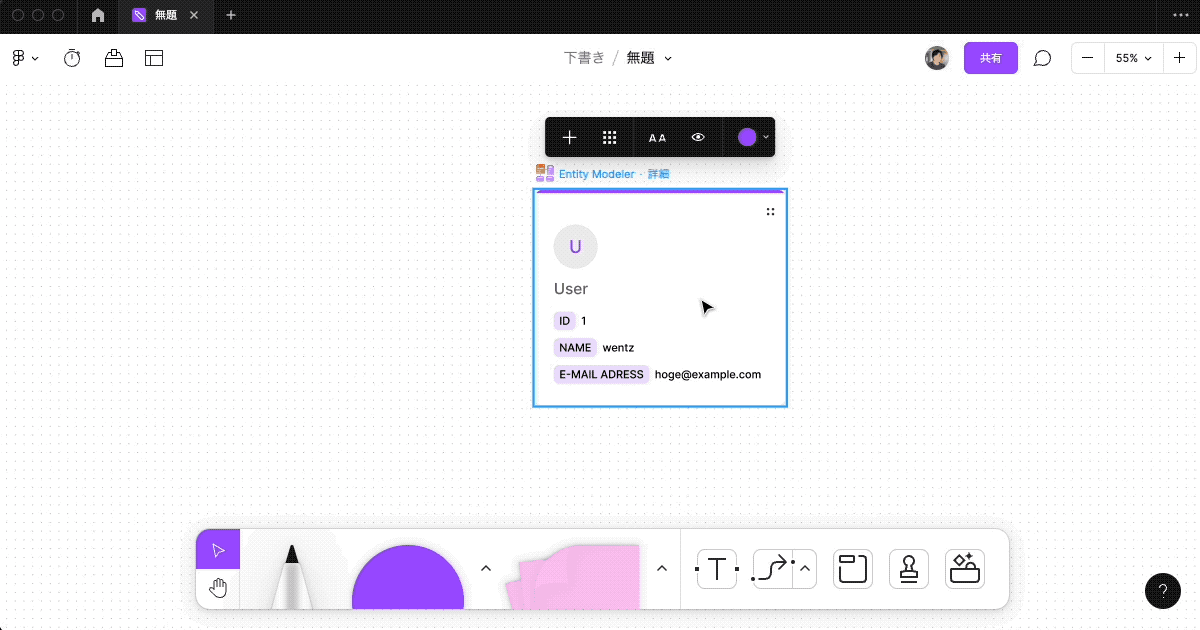Close the 無題 tab
The image size is (1200, 630).
[x=194, y=16]
